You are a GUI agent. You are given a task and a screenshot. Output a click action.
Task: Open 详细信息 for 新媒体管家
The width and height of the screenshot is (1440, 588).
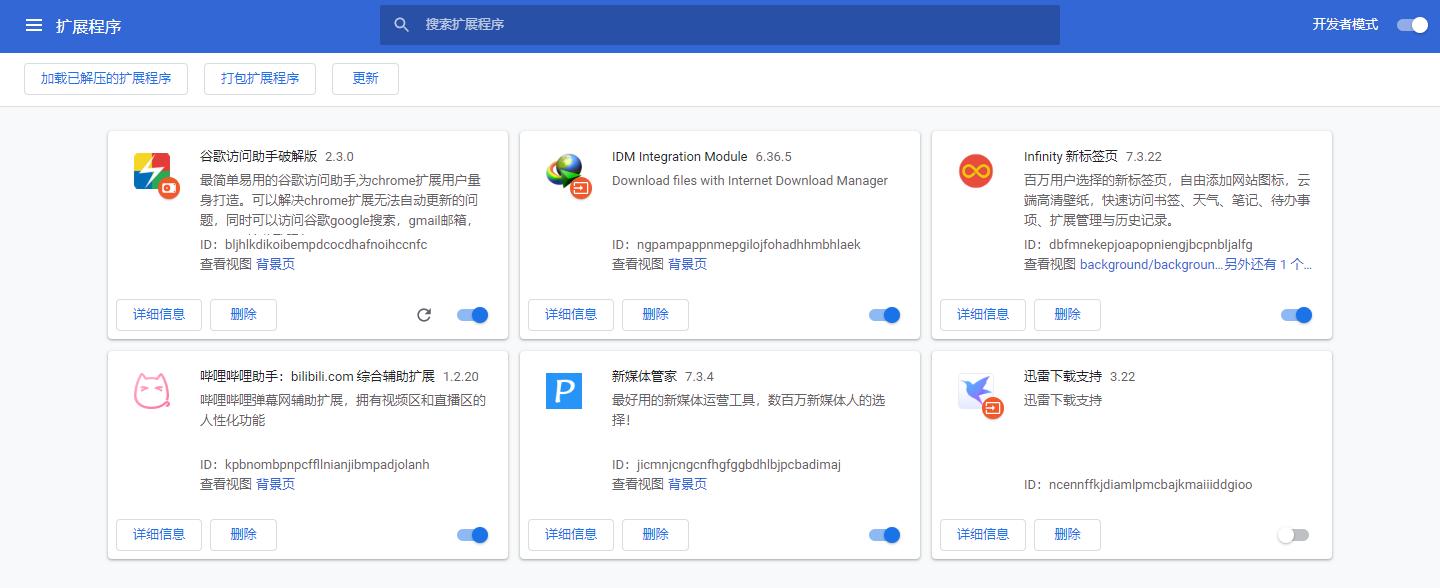[570, 534]
